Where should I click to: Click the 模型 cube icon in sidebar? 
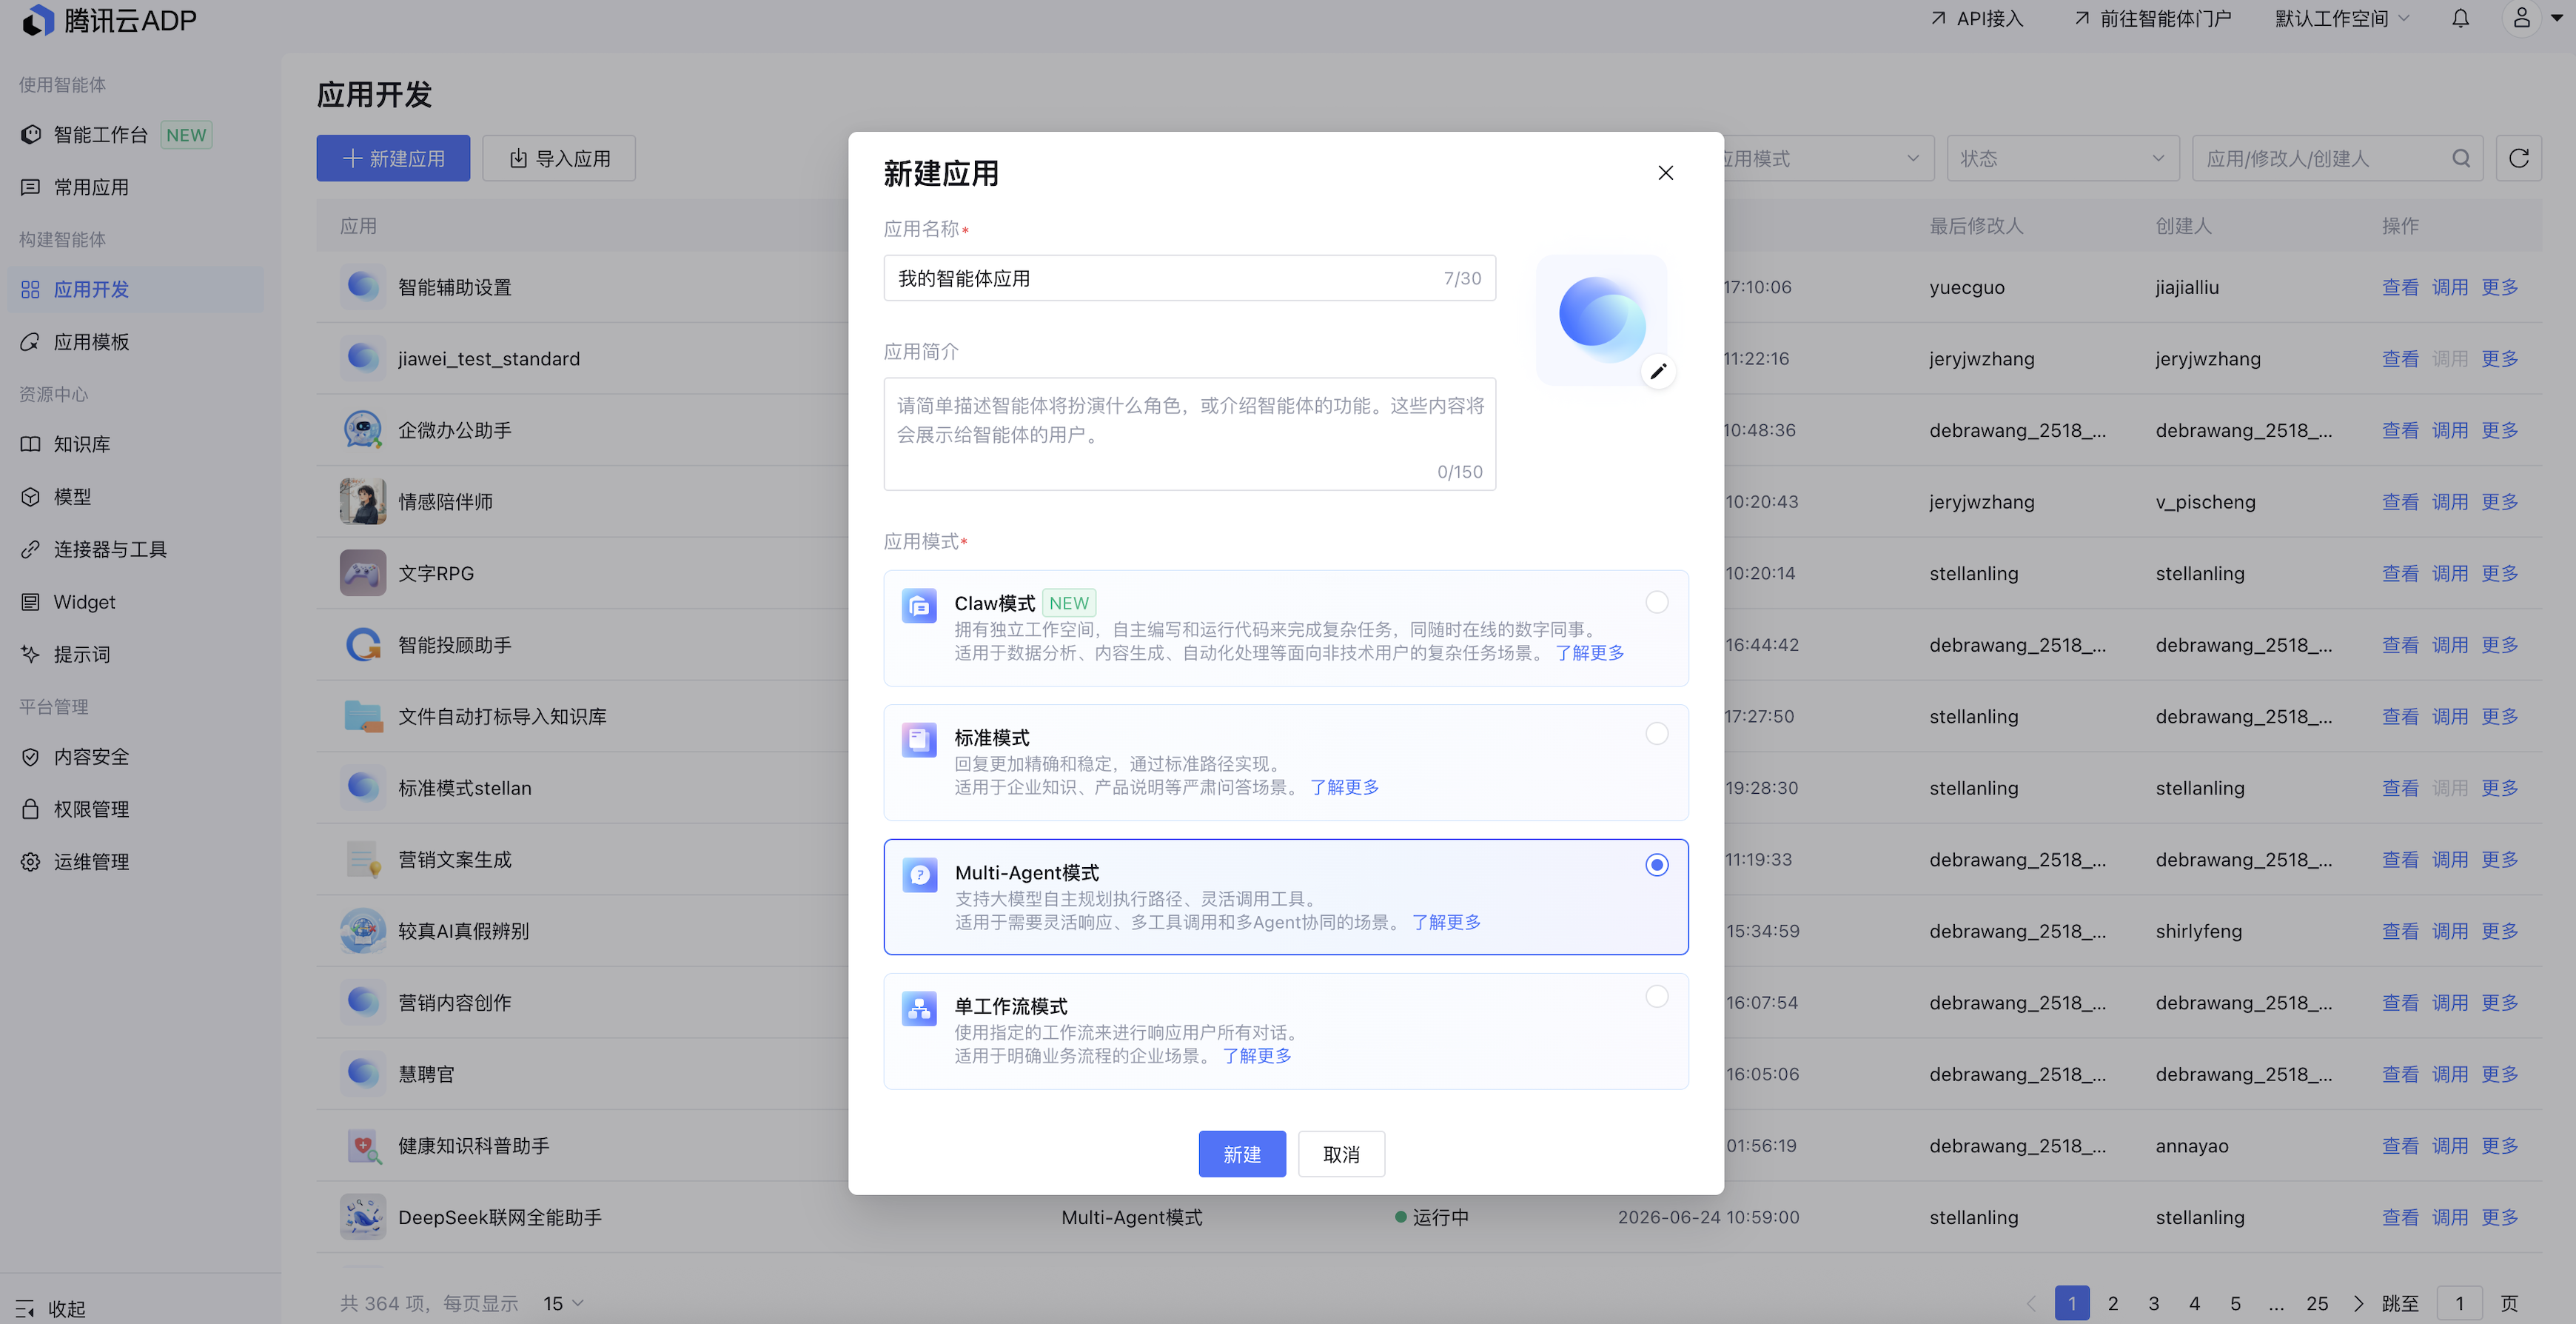(31, 497)
